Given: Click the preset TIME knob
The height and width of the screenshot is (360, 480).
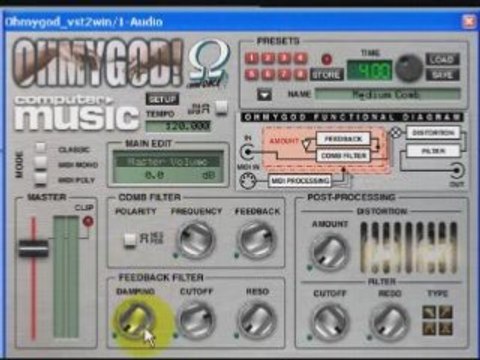Looking at the screenshot, I should pyautogui.click(x=409, y=68).
